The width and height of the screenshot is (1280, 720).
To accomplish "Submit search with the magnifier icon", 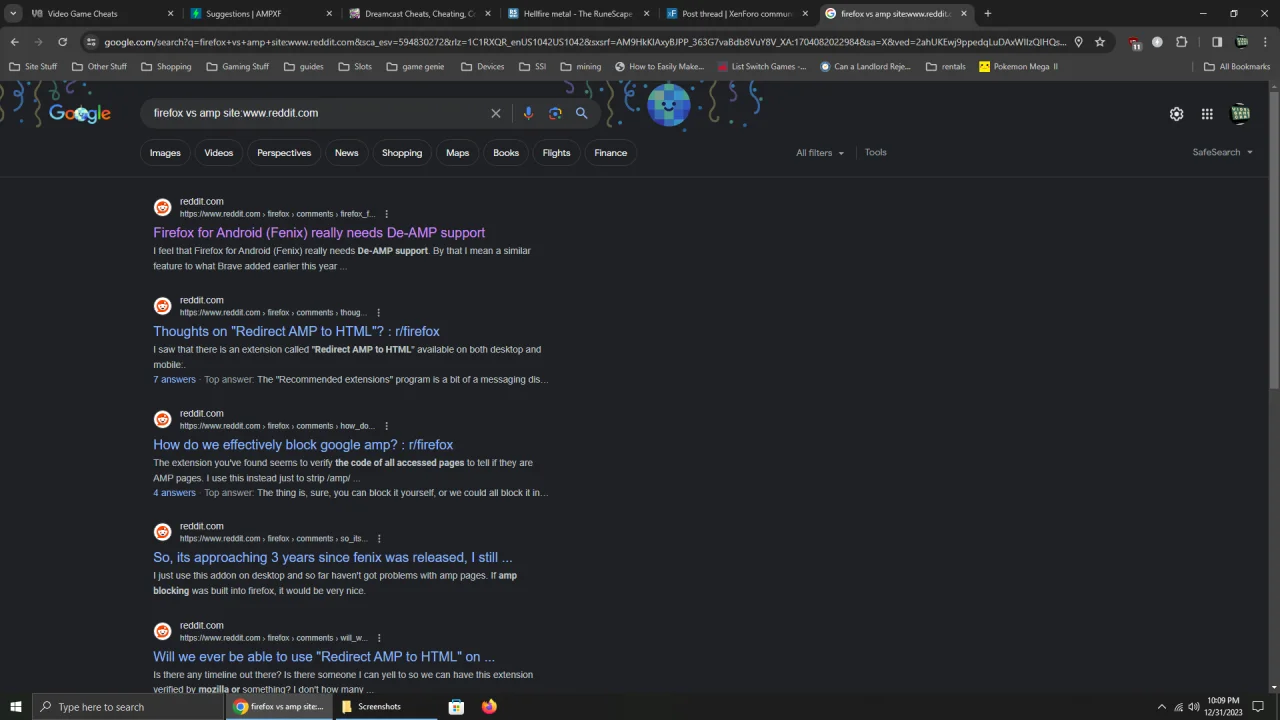I will click(x=581, y=113).
